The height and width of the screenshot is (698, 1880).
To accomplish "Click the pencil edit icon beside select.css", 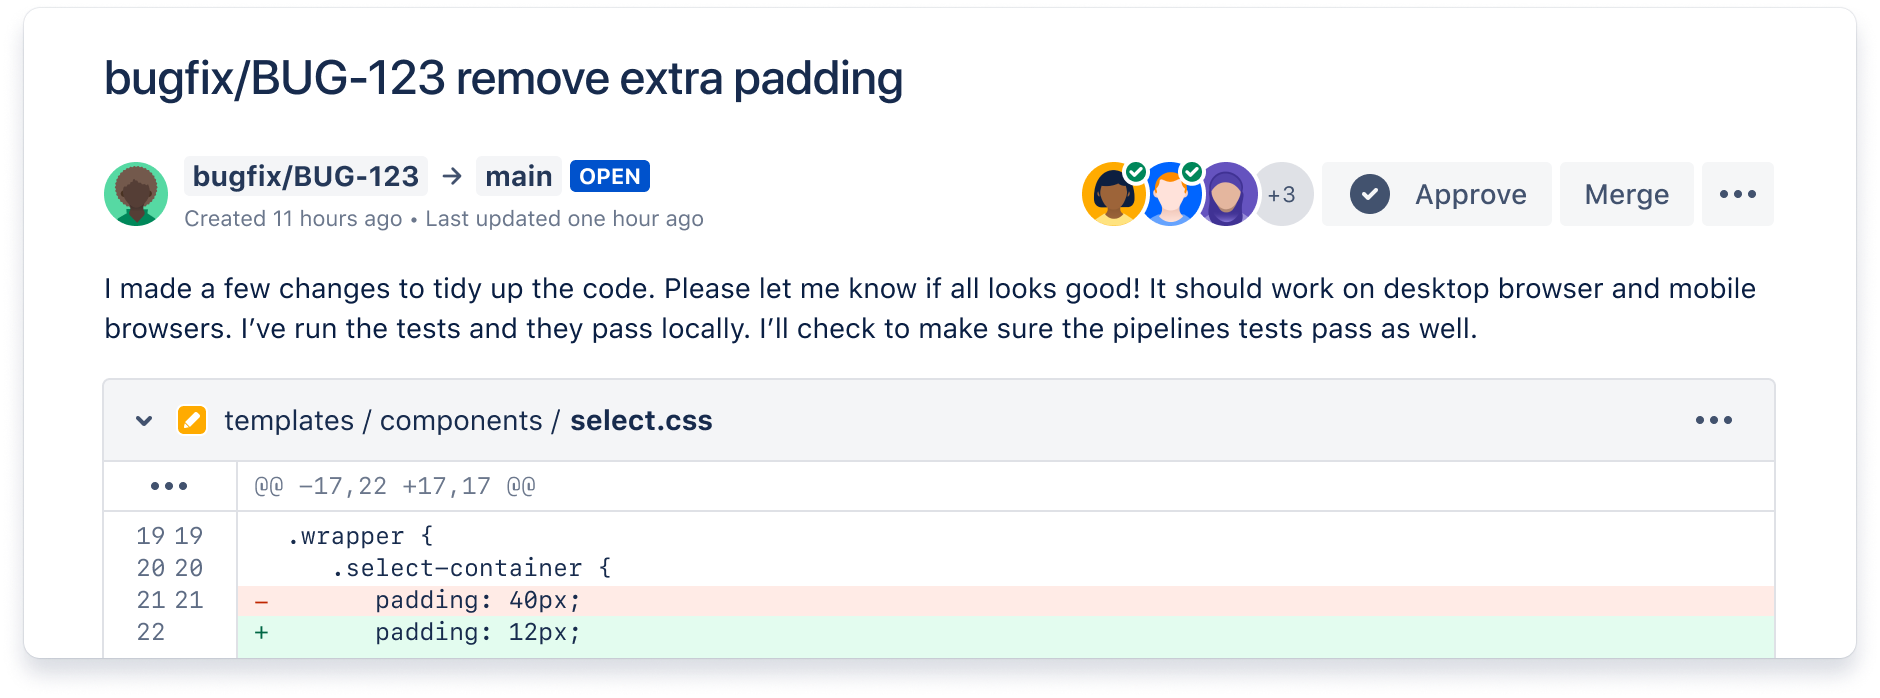I will tap(192, 420).
